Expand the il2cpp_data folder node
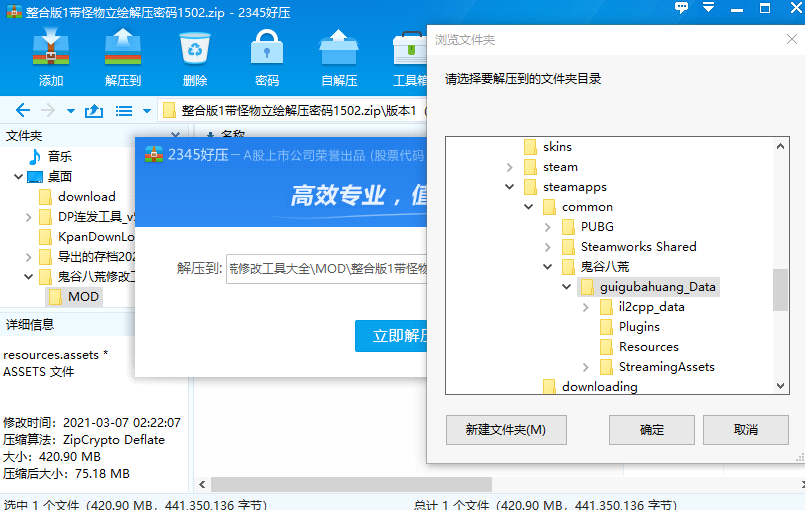The height and width of the screenshot is (510, 805). 585,307
